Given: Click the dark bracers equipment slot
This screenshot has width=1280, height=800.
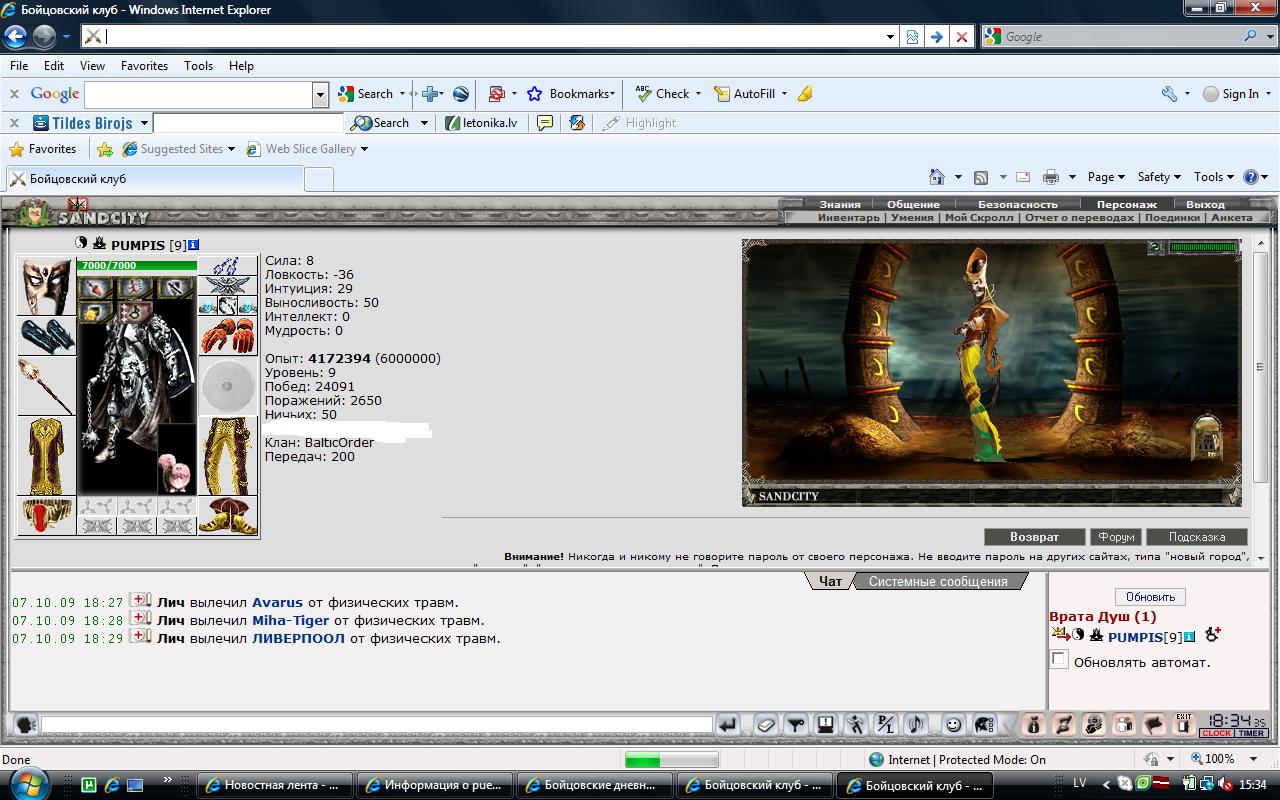Looking at the screenshot, I should pos(47,336).
